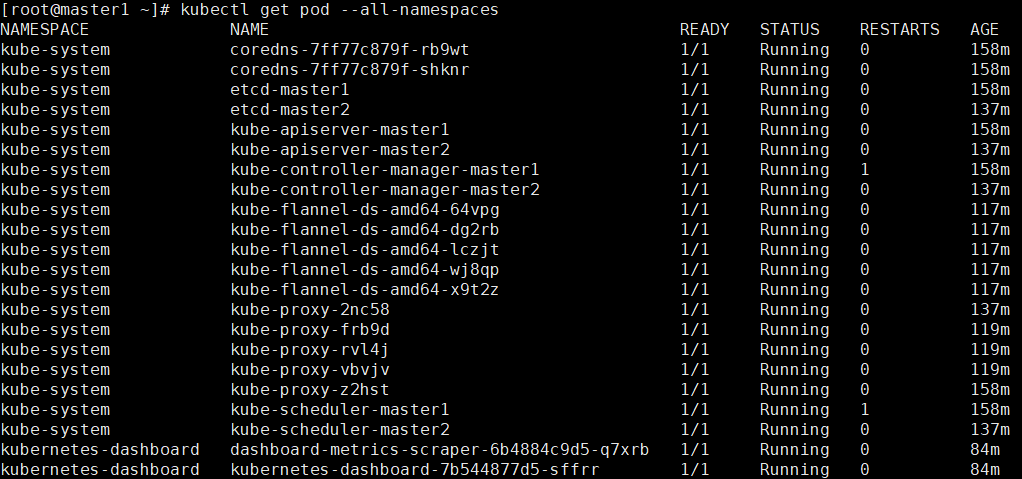Select kube-controller-manager-master1 pod name
This screenshot has width=1022, height=479.
pyautogui.click(x=385, y=169)
